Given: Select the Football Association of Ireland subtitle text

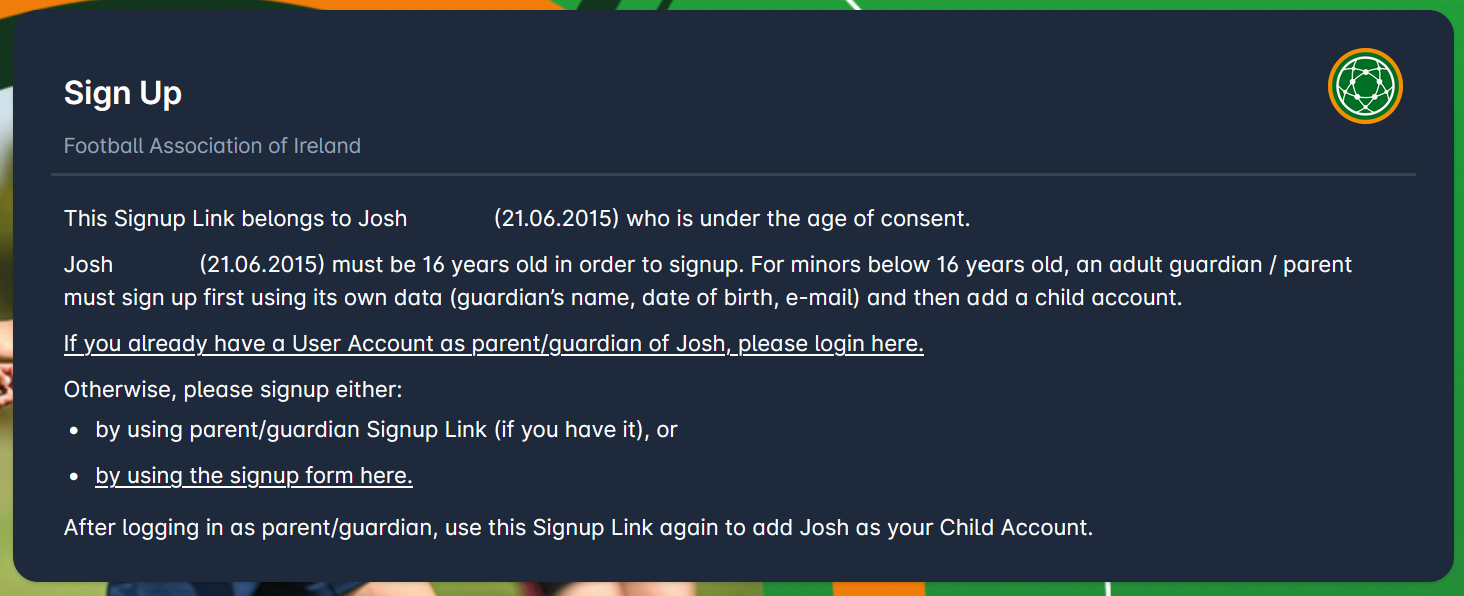Looking at the screenshot, I should click(x=212, y=145).
